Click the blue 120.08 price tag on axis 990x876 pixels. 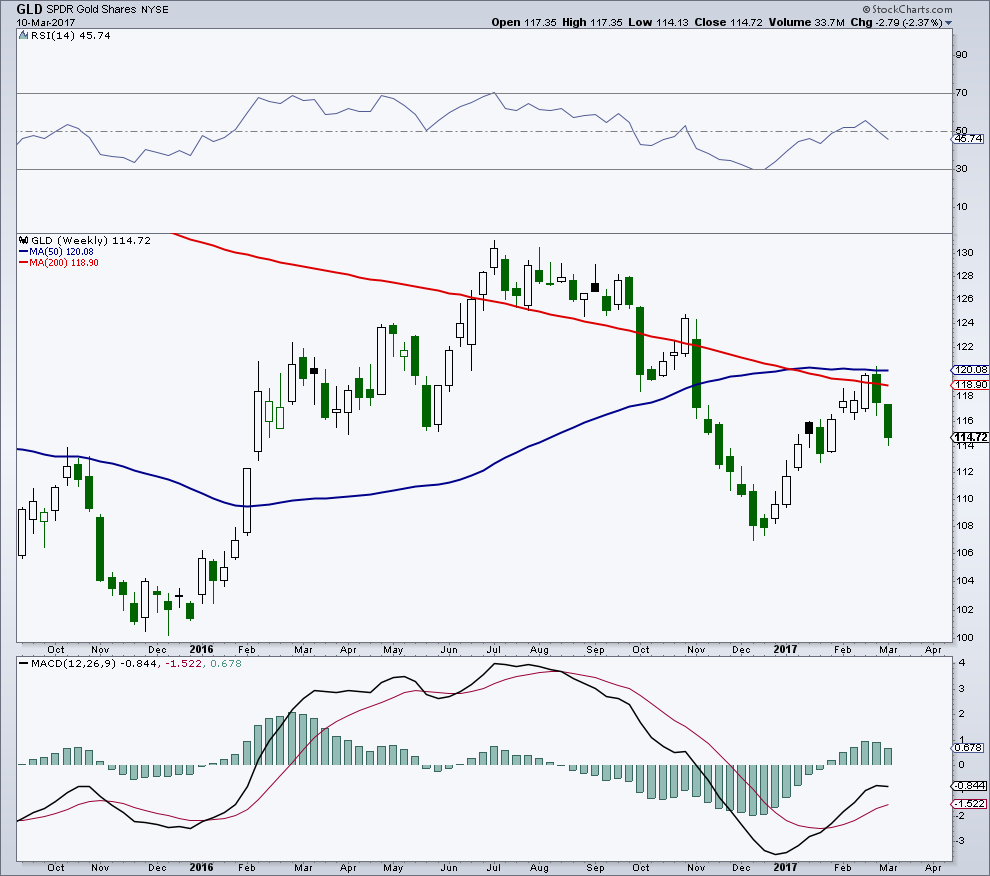tap(970, 370)
